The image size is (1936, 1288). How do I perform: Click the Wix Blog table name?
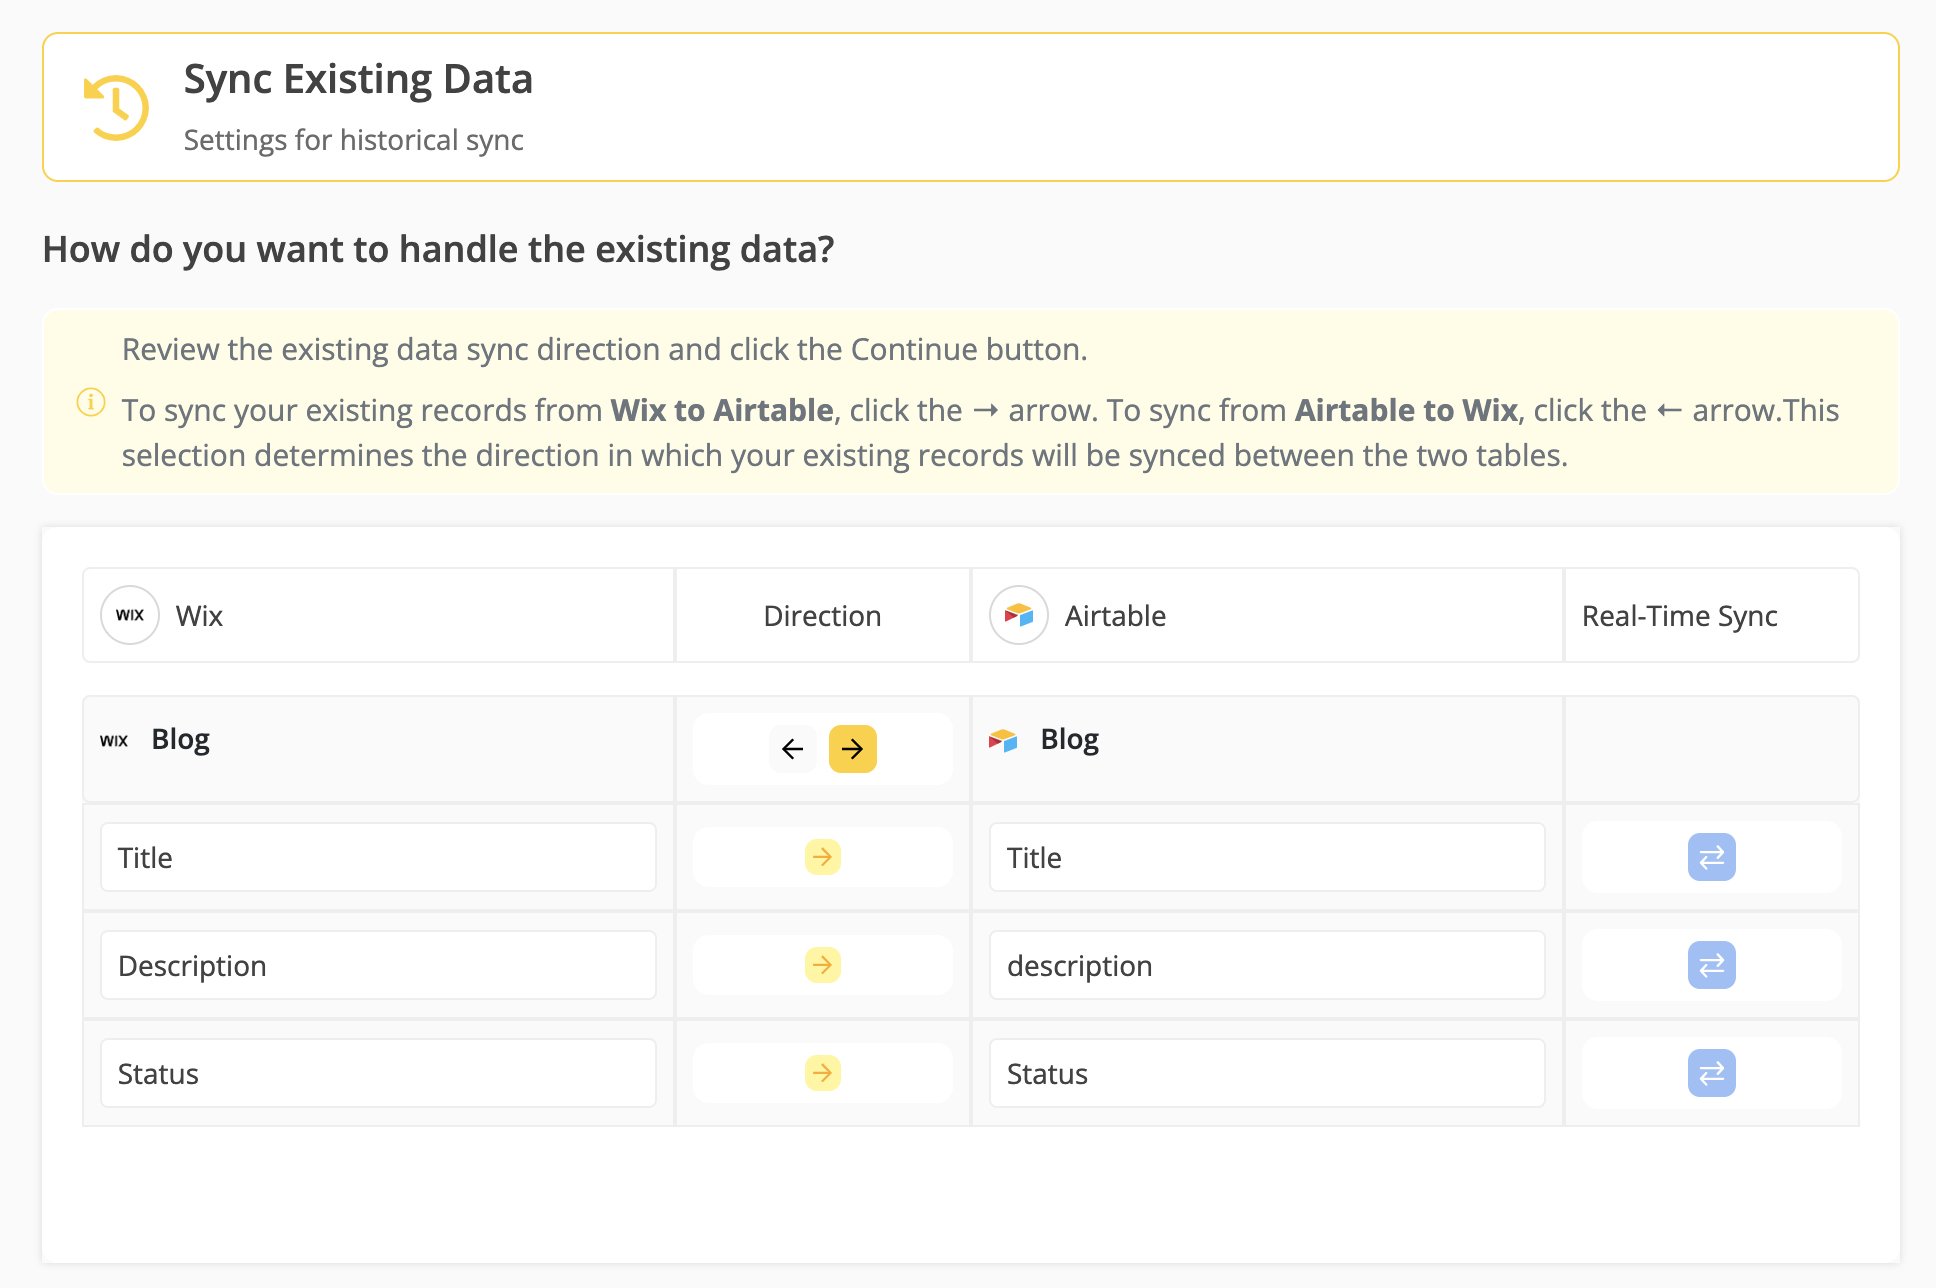181,739
